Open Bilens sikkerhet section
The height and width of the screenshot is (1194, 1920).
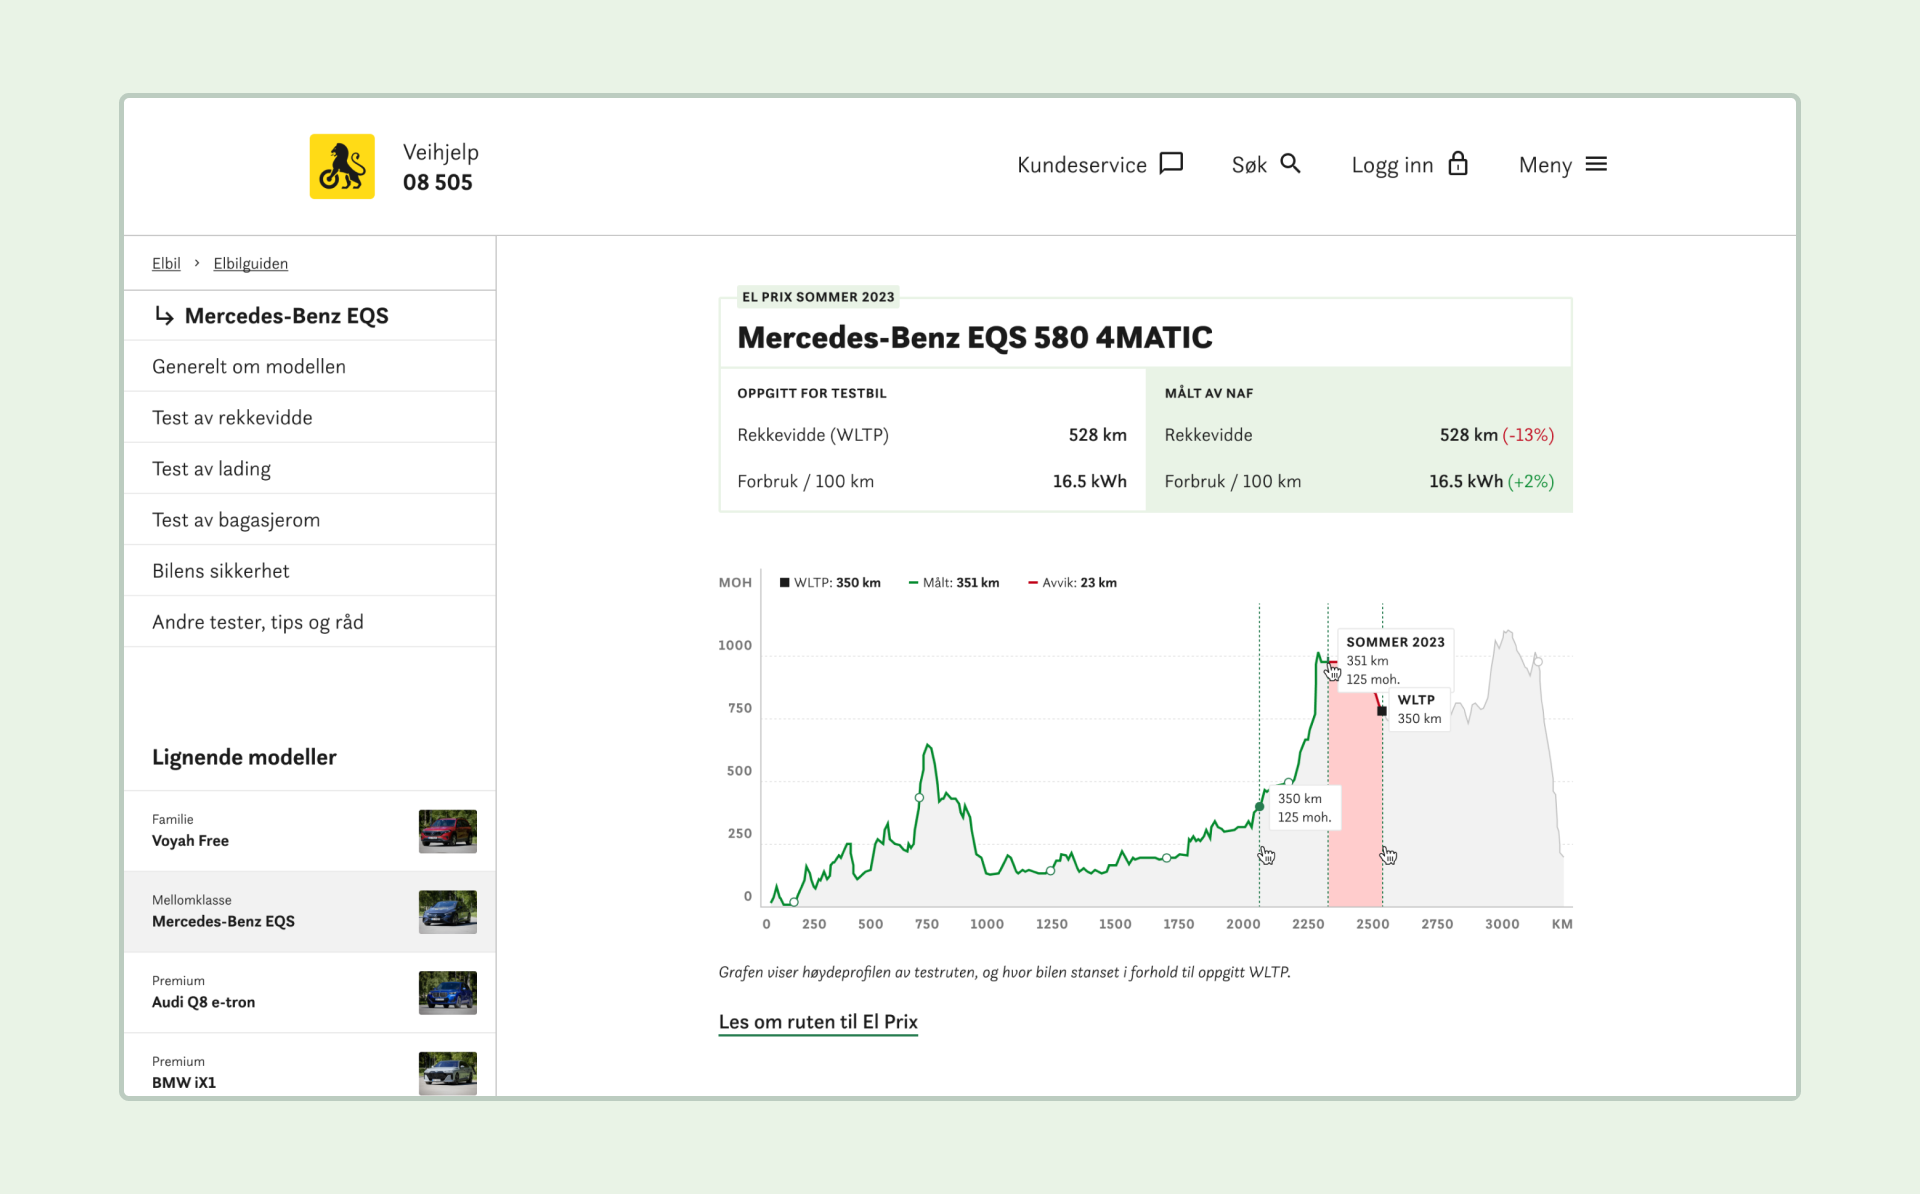(x=309, y=570)
